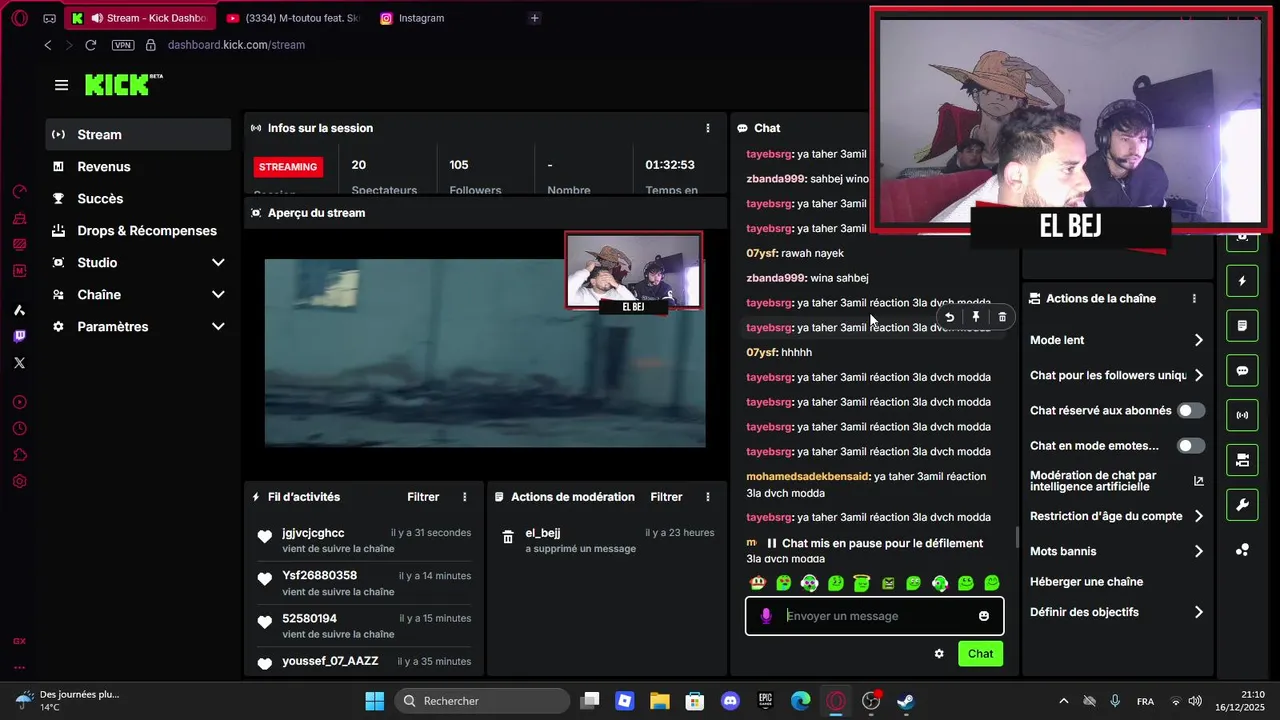Click the purple microphone icon in chat input
Screen dimensions: 1280x720
766,616
